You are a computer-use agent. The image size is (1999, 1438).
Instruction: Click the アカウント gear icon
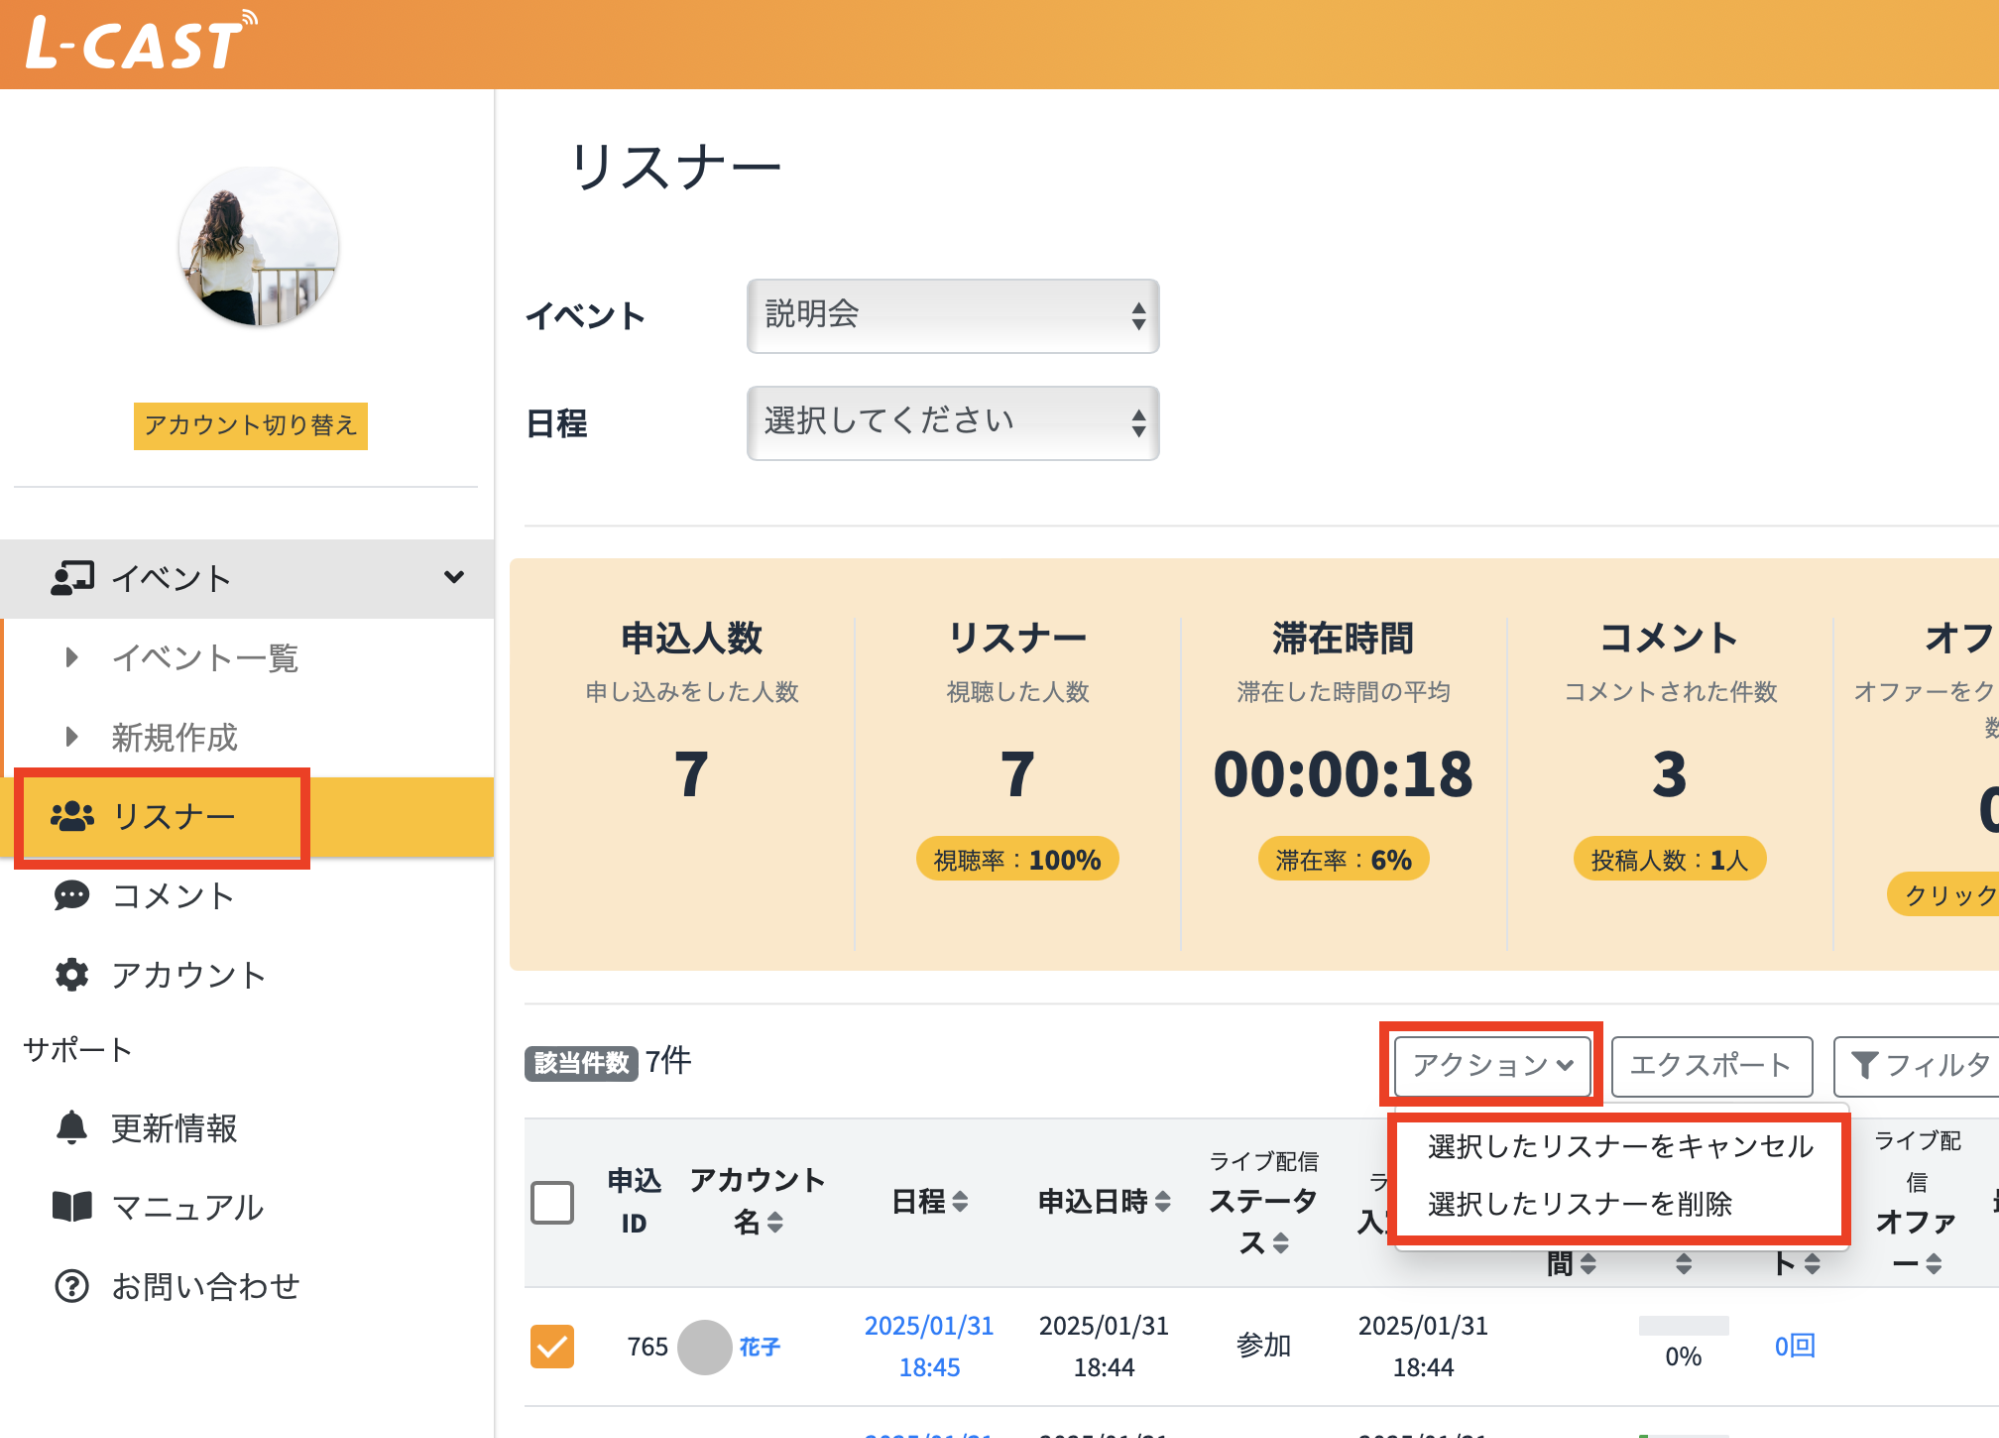click(69, 975)
